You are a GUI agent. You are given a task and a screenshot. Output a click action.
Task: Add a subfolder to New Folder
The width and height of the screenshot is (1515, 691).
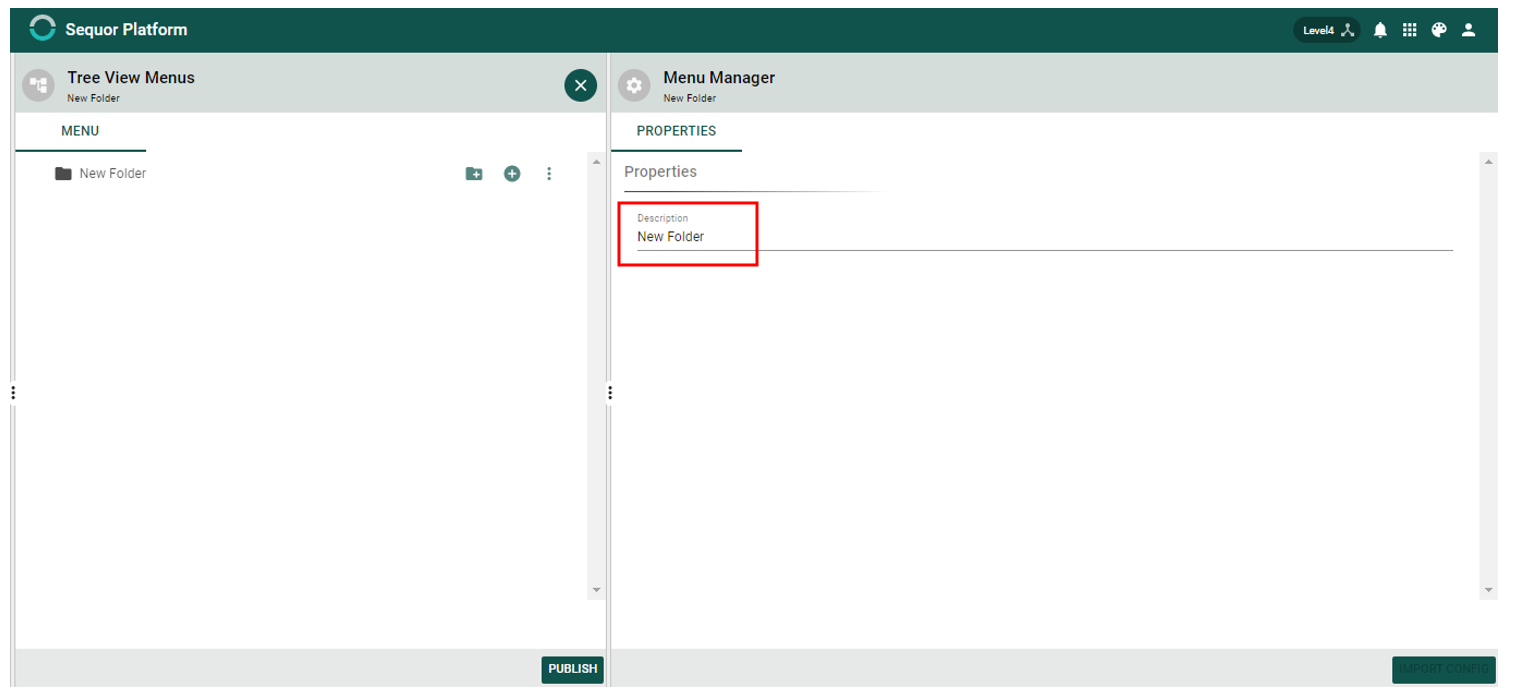point(474,174)
